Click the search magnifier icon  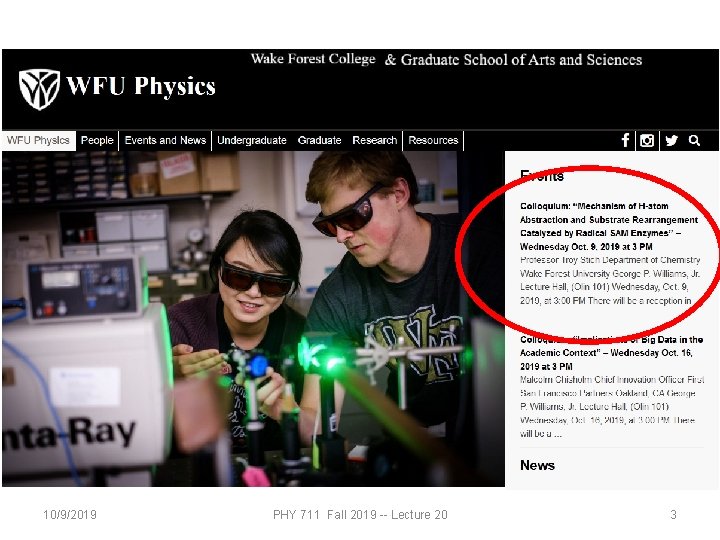[694, 141]
